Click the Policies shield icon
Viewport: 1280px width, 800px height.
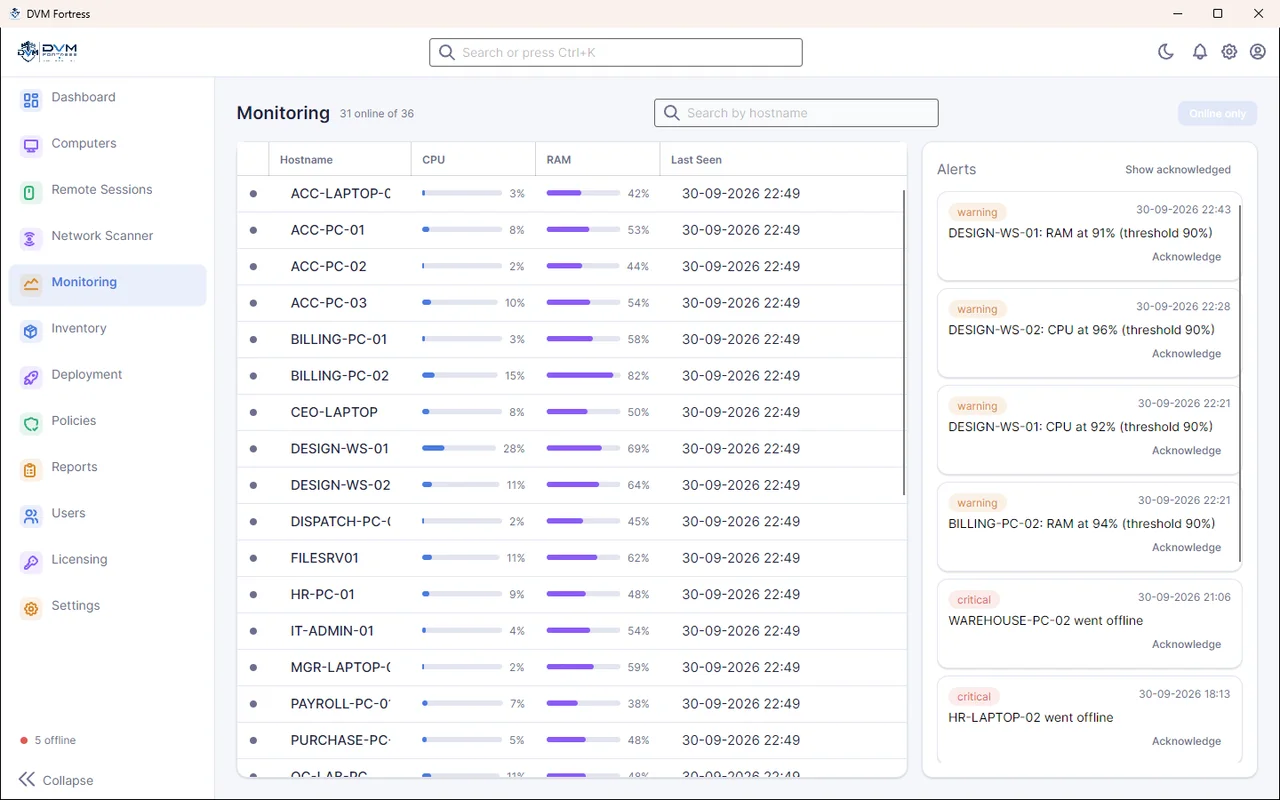[x=31, y=422]
